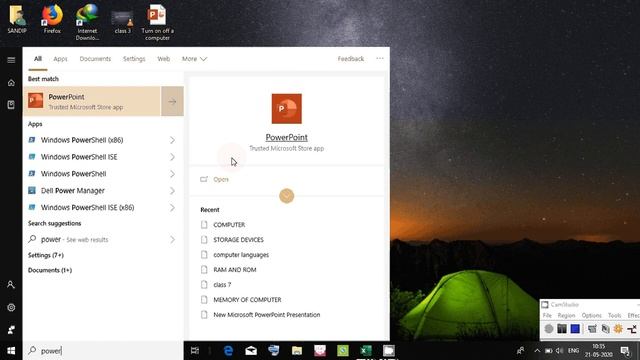The image size is (640, 360).
Task: Expand more actions with the round chevron
Action: (x=287, y=196)
